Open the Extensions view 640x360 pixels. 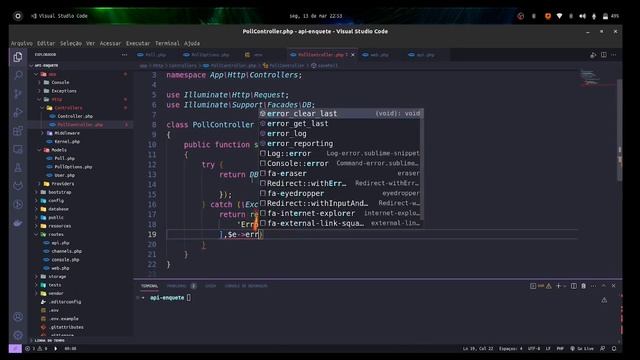(x=18, y=131)
